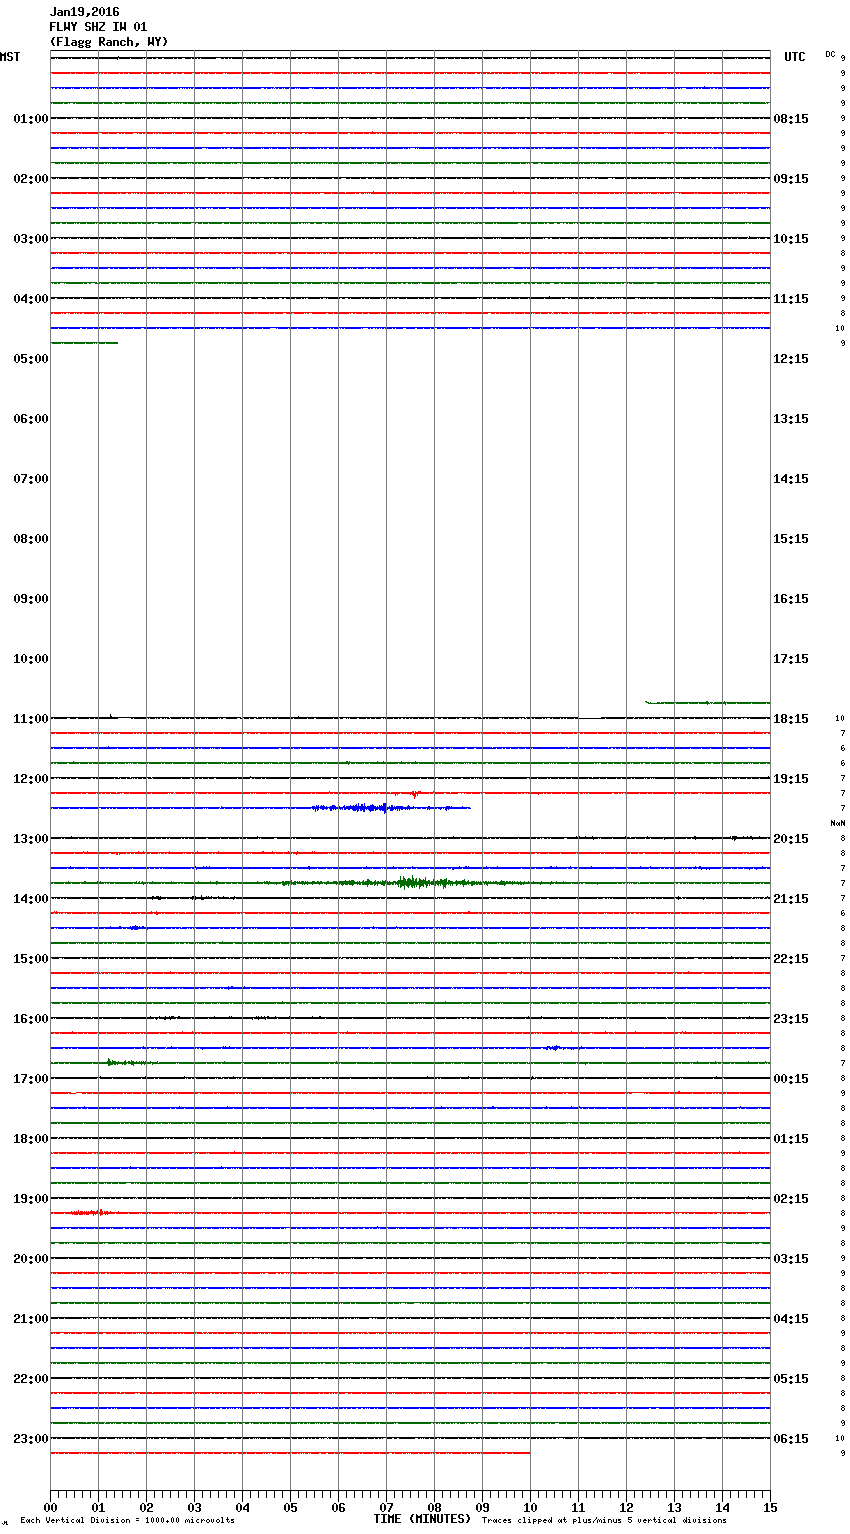Select the 21:00 MST time label

coord(31,1319)
